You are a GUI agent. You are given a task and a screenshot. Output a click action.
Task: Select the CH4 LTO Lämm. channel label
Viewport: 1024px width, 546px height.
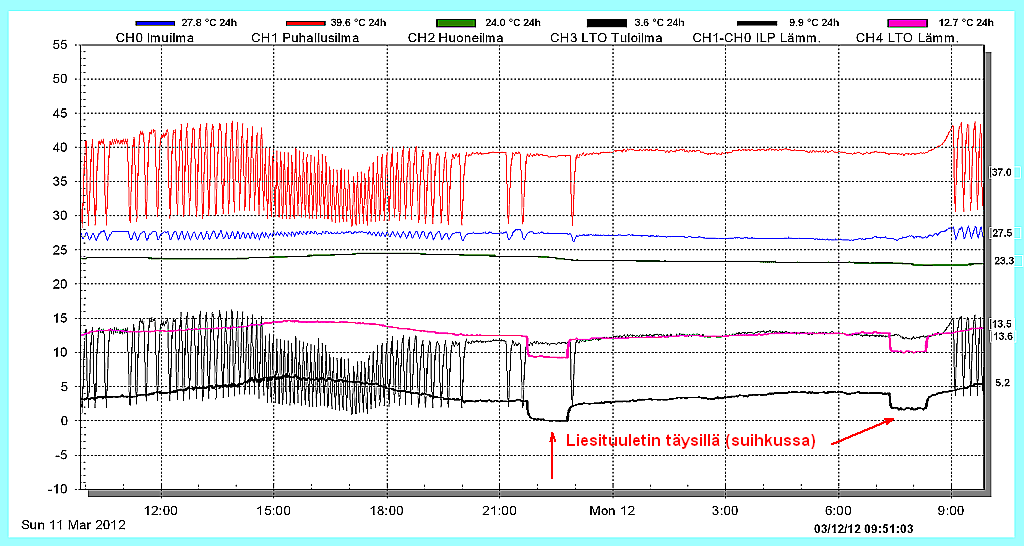[x=907, y=38]
